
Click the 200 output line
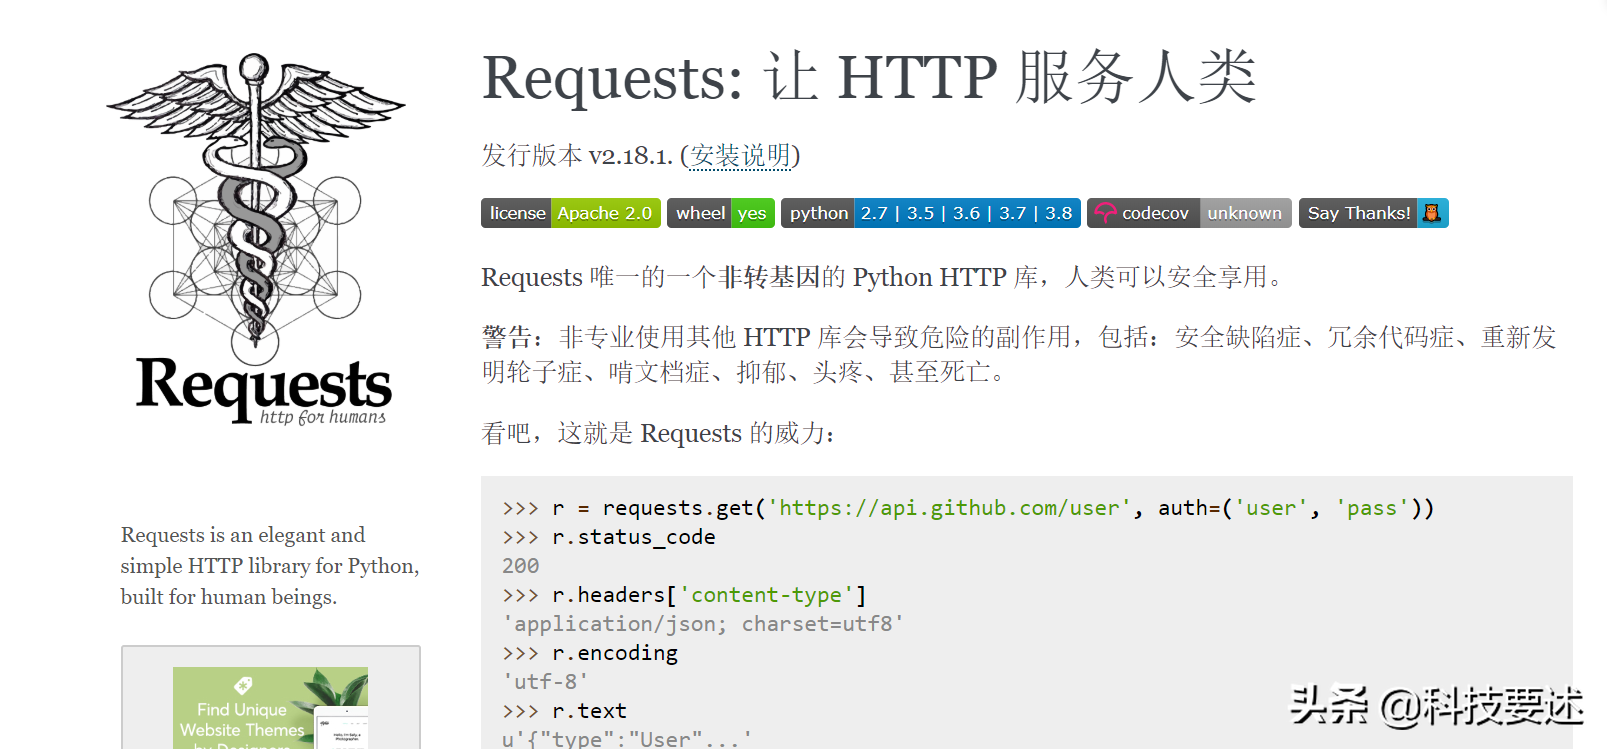coord(520,566)
